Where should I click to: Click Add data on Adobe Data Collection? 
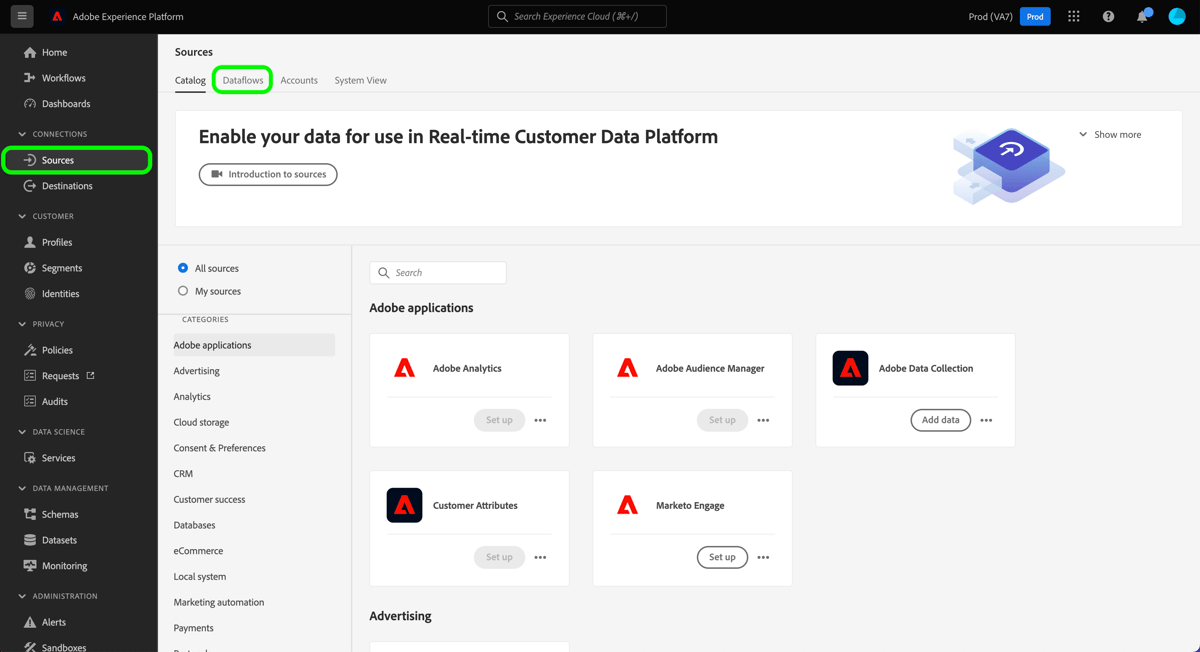click(940, 420)
